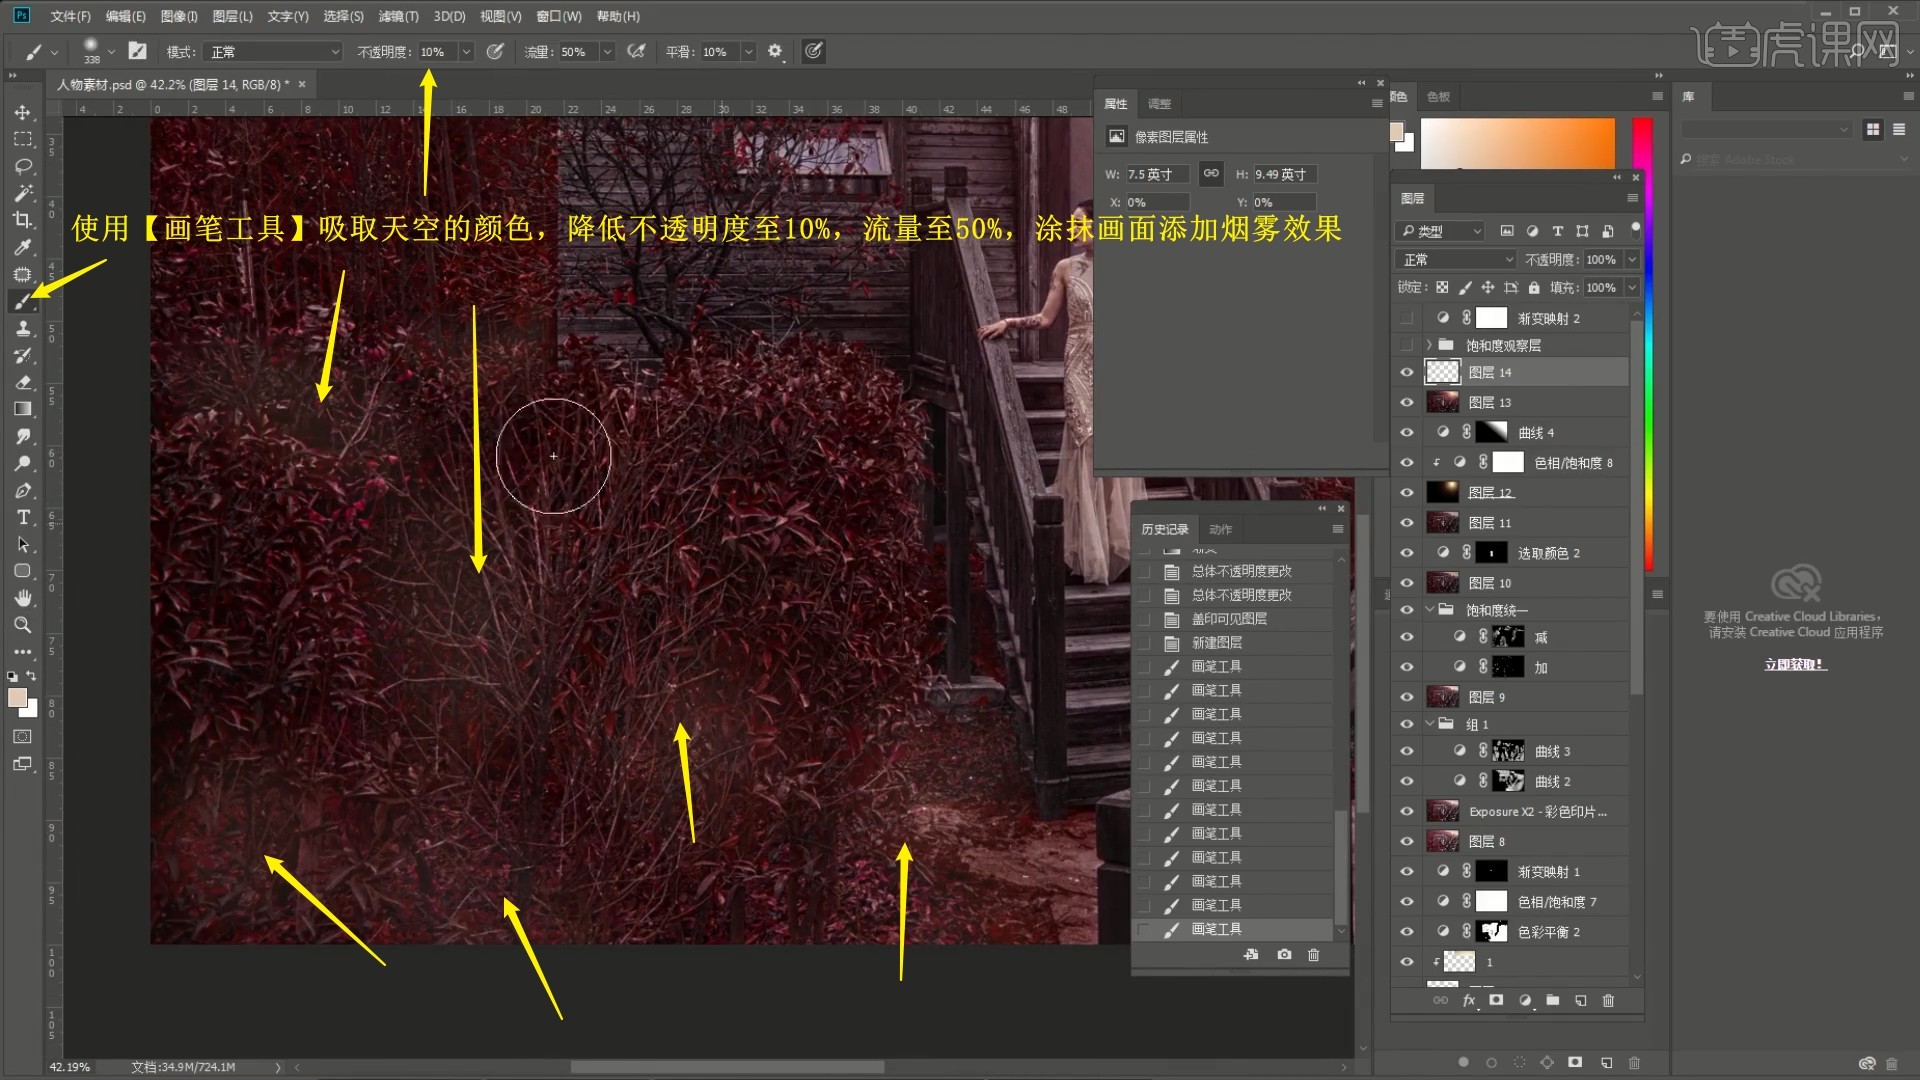This screenshot has width=1920, height=1080.
Task: Open the 滤镜(T) menu
Action: [x=398, y=16]
